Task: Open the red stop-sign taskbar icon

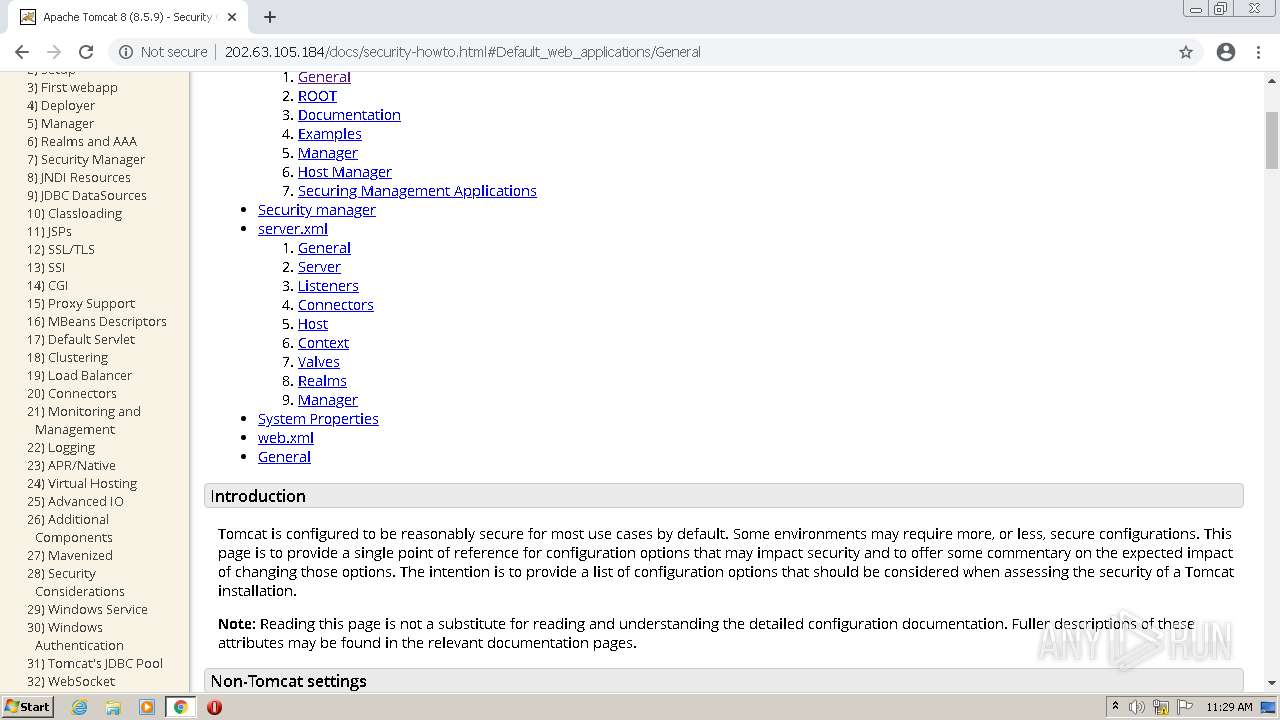Action: click(x=214, y=707)
